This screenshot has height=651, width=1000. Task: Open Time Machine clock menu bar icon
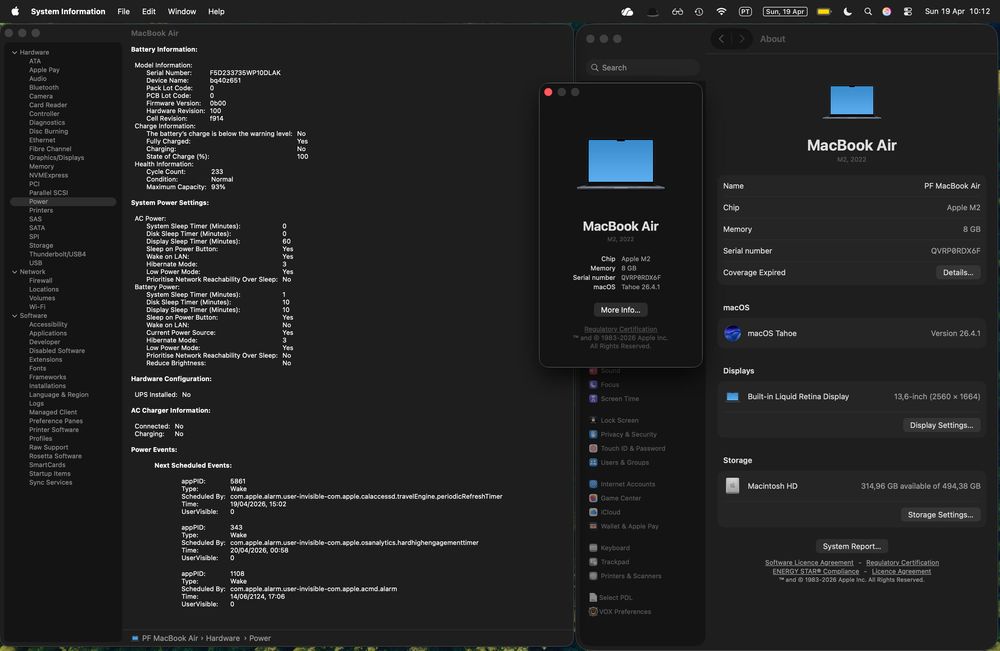(x=699, y=11)
